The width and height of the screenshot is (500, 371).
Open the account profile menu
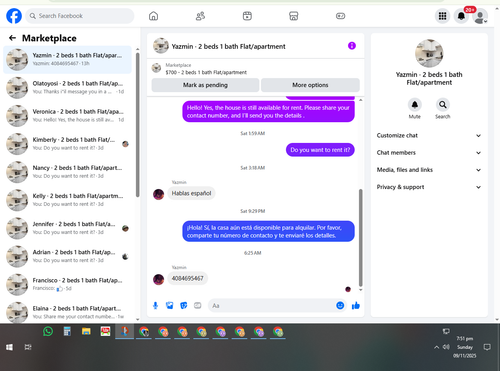(480, 17)
